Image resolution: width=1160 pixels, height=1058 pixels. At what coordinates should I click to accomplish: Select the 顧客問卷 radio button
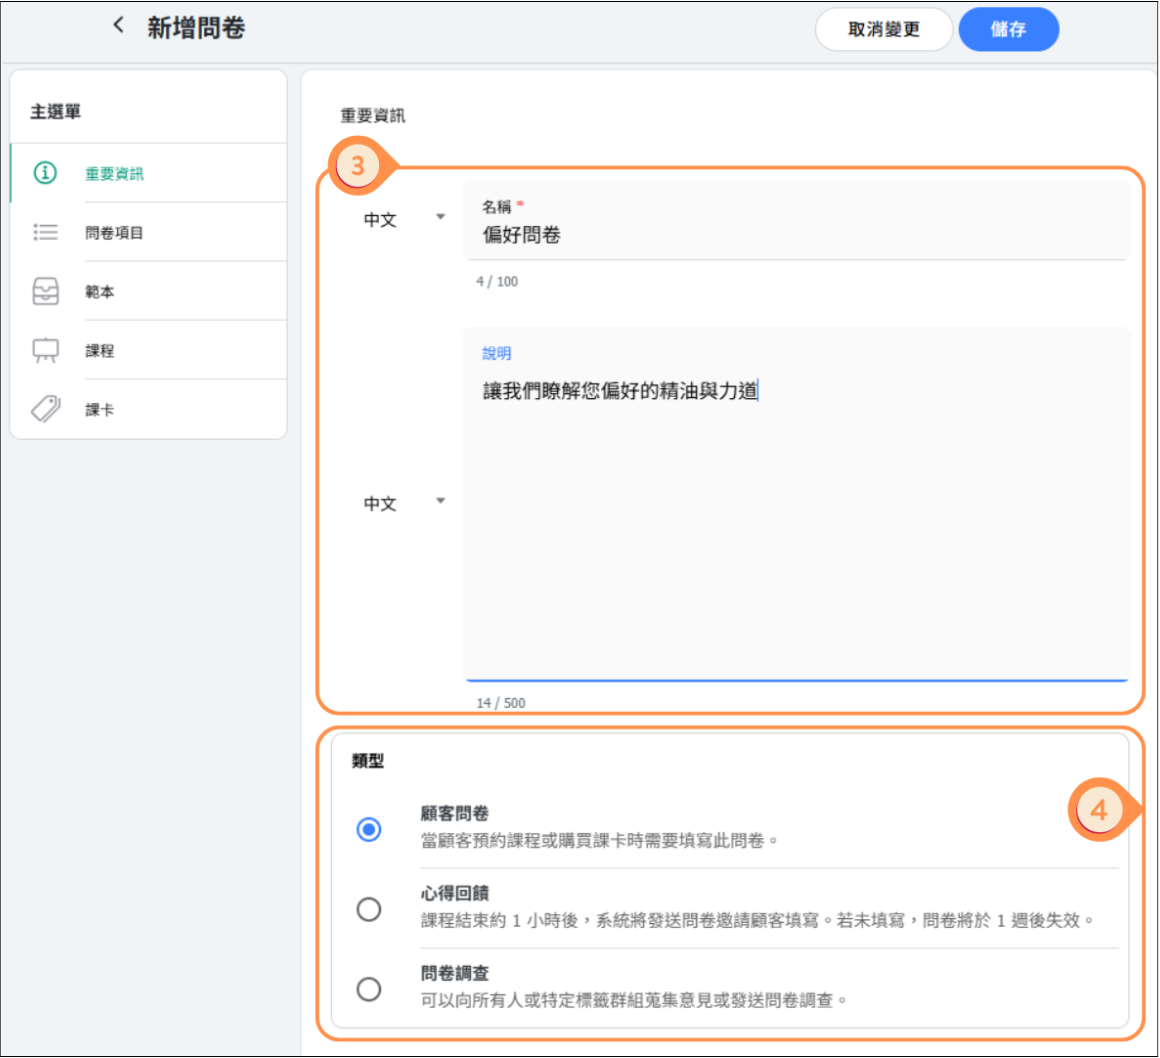pyautogui.click(x=369, y=829)
